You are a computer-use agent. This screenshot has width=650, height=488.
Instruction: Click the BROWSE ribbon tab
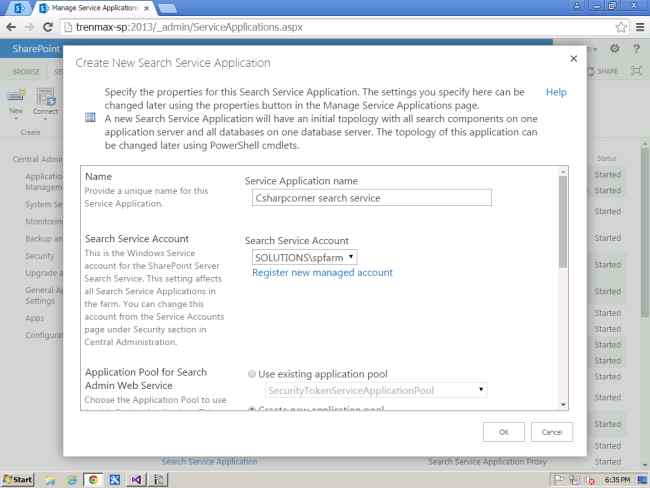(x=26, y=72)
